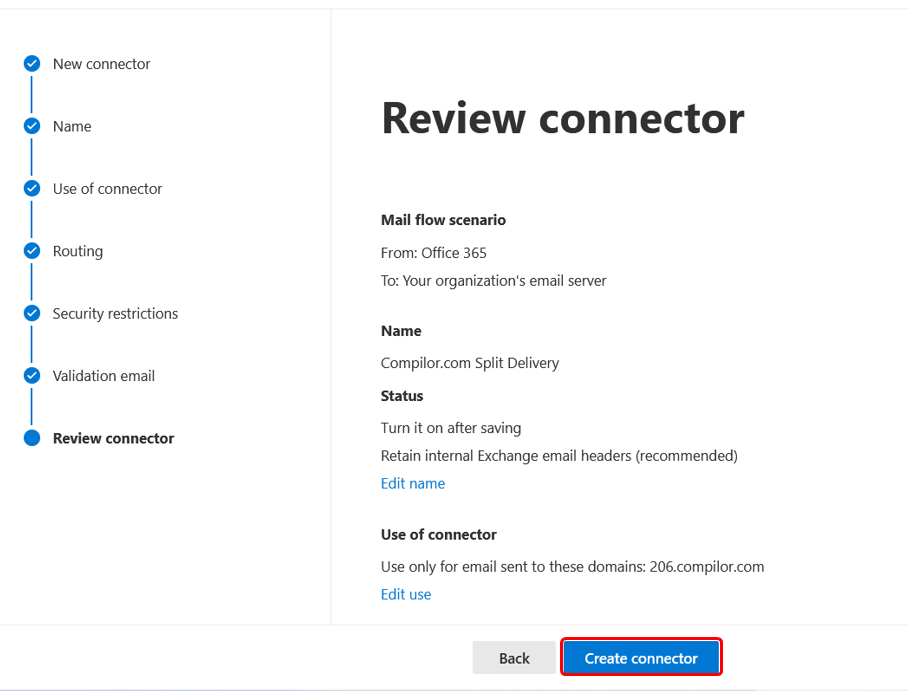Image resolution: width=908 pixels, height=691 pixels.
Task: Open the Security restrictions step
Action: (x=115, y=313)
